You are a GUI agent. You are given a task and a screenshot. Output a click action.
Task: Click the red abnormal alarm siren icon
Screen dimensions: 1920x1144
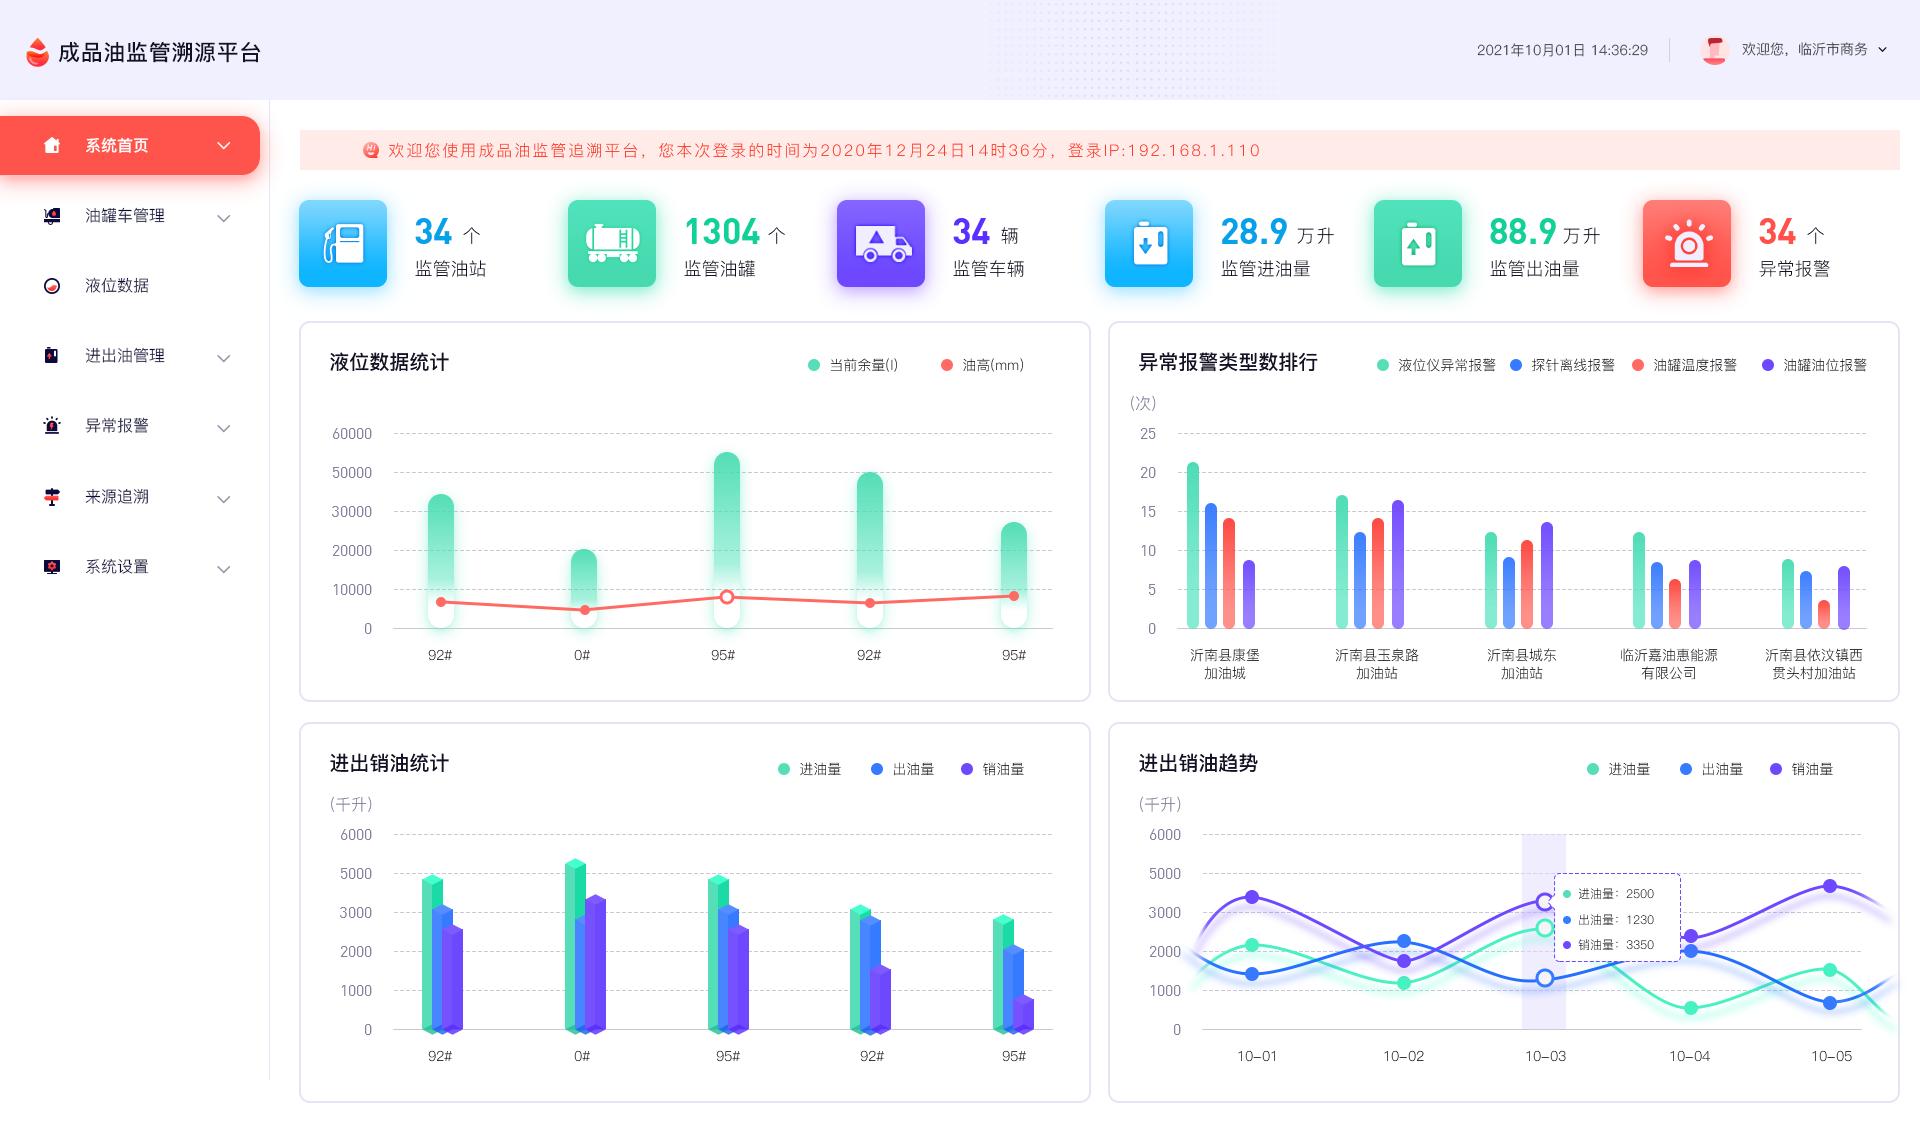pos(1686,243)
